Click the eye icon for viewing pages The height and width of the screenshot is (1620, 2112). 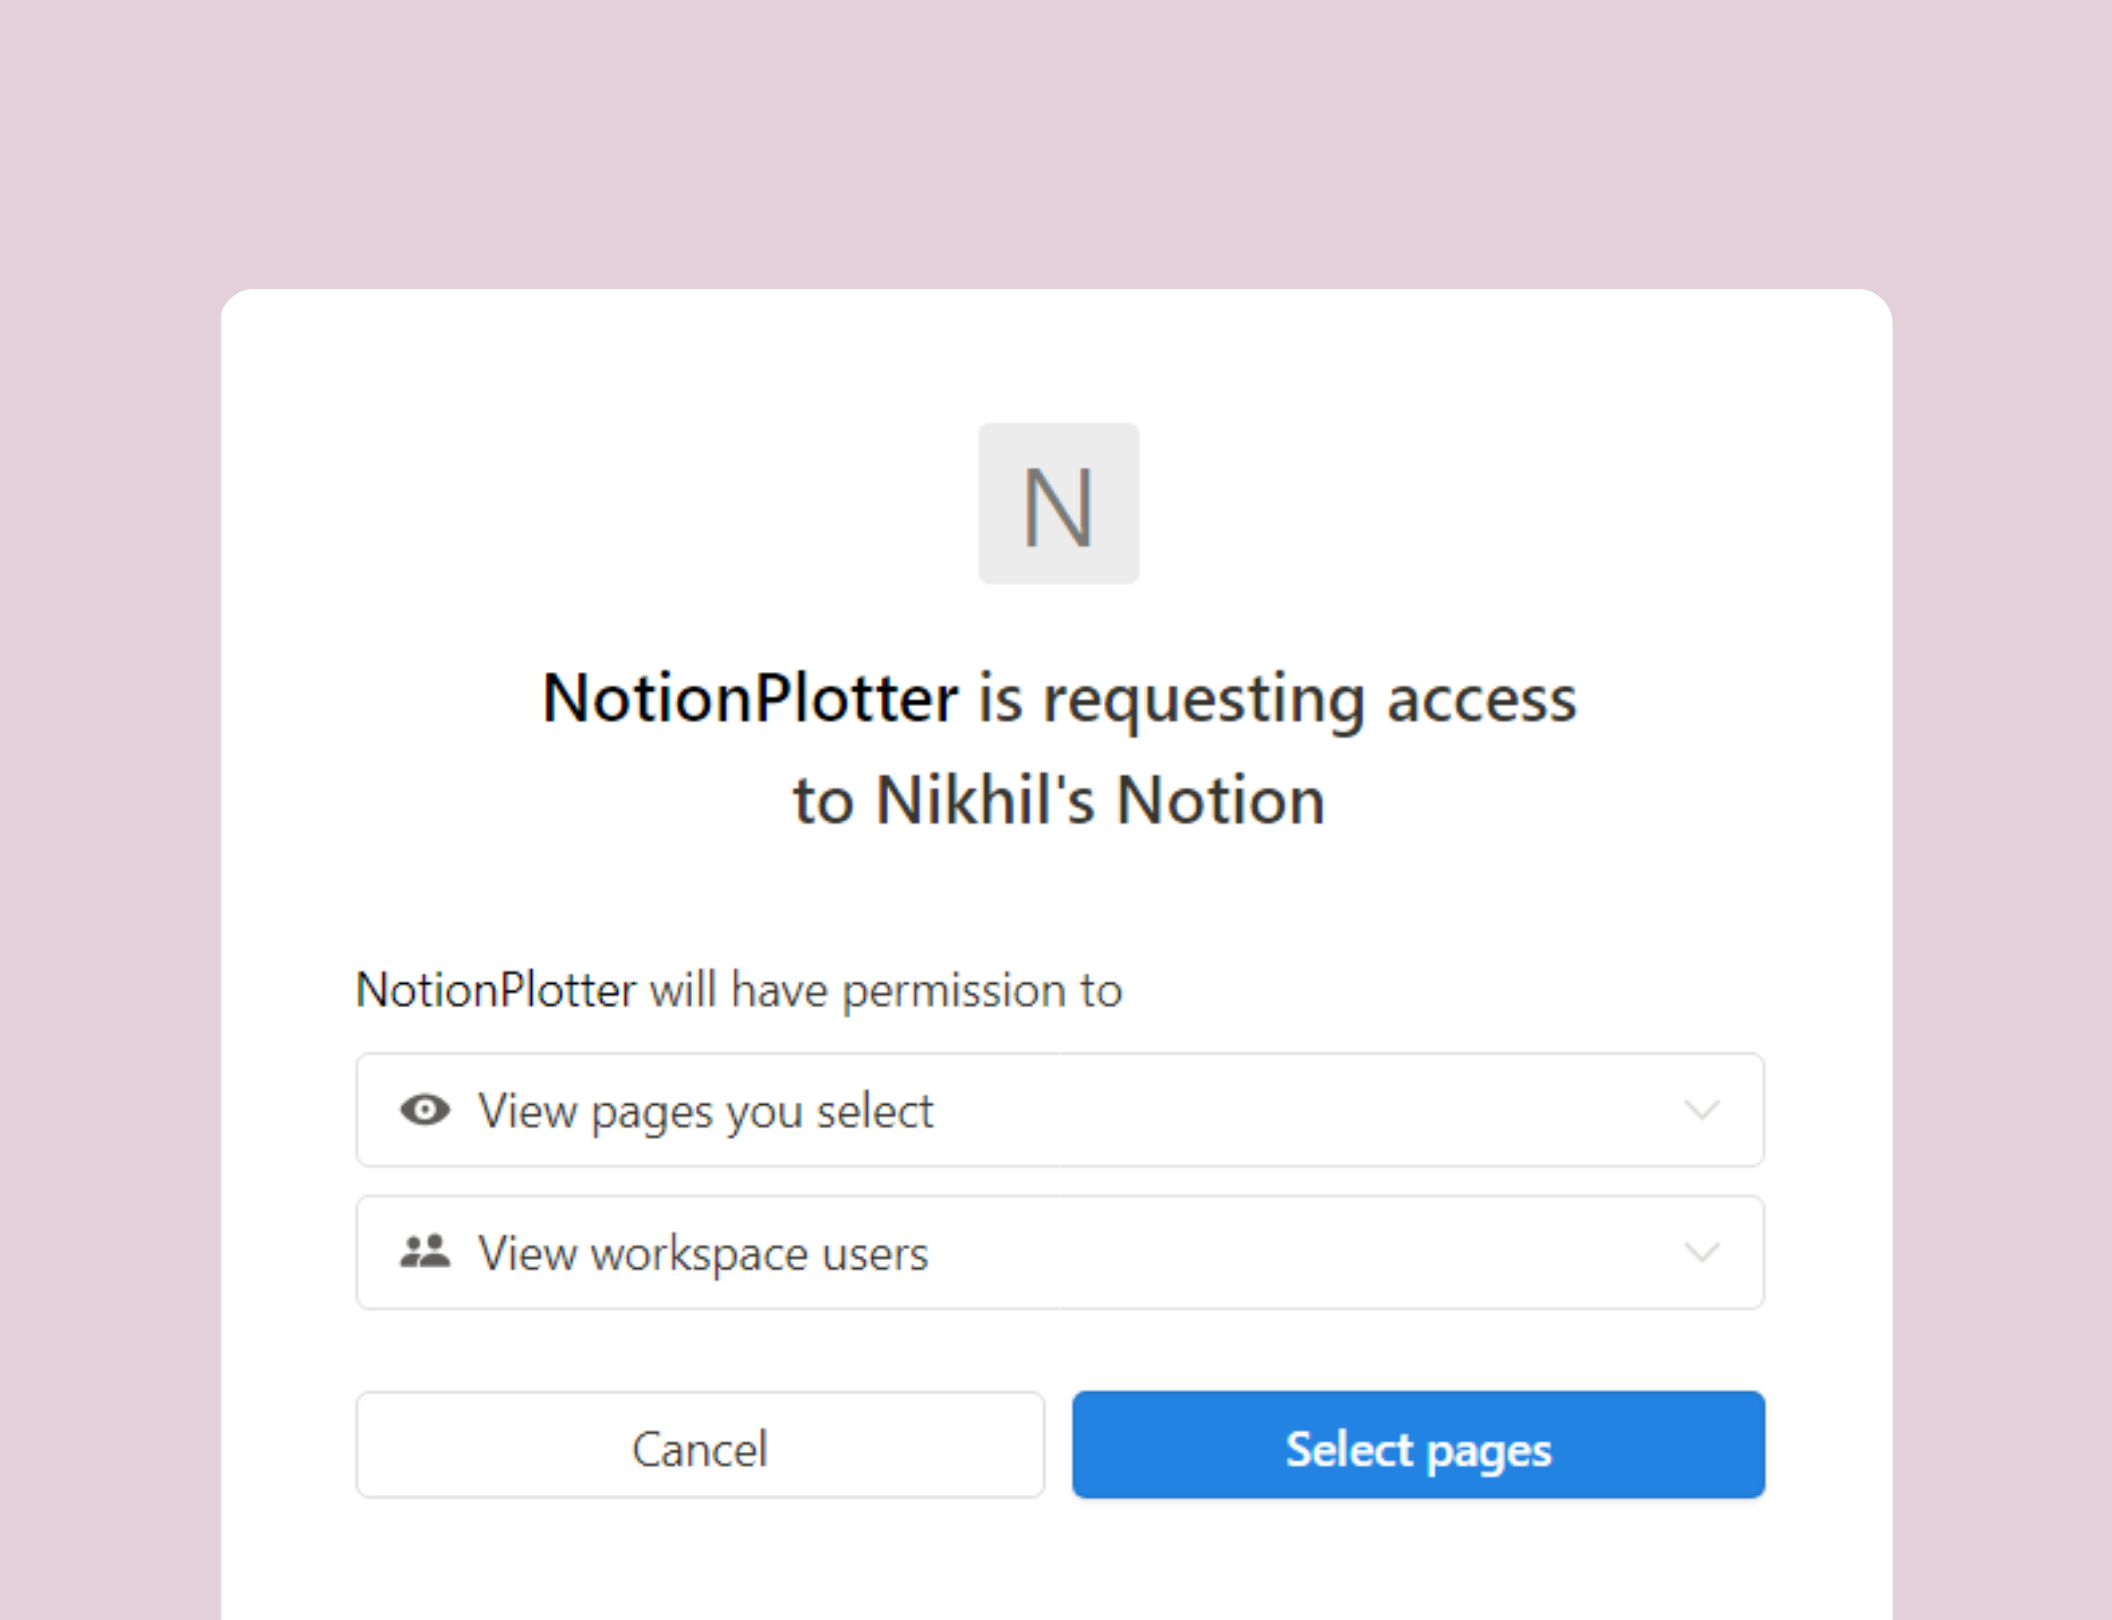click(425, 1110)
